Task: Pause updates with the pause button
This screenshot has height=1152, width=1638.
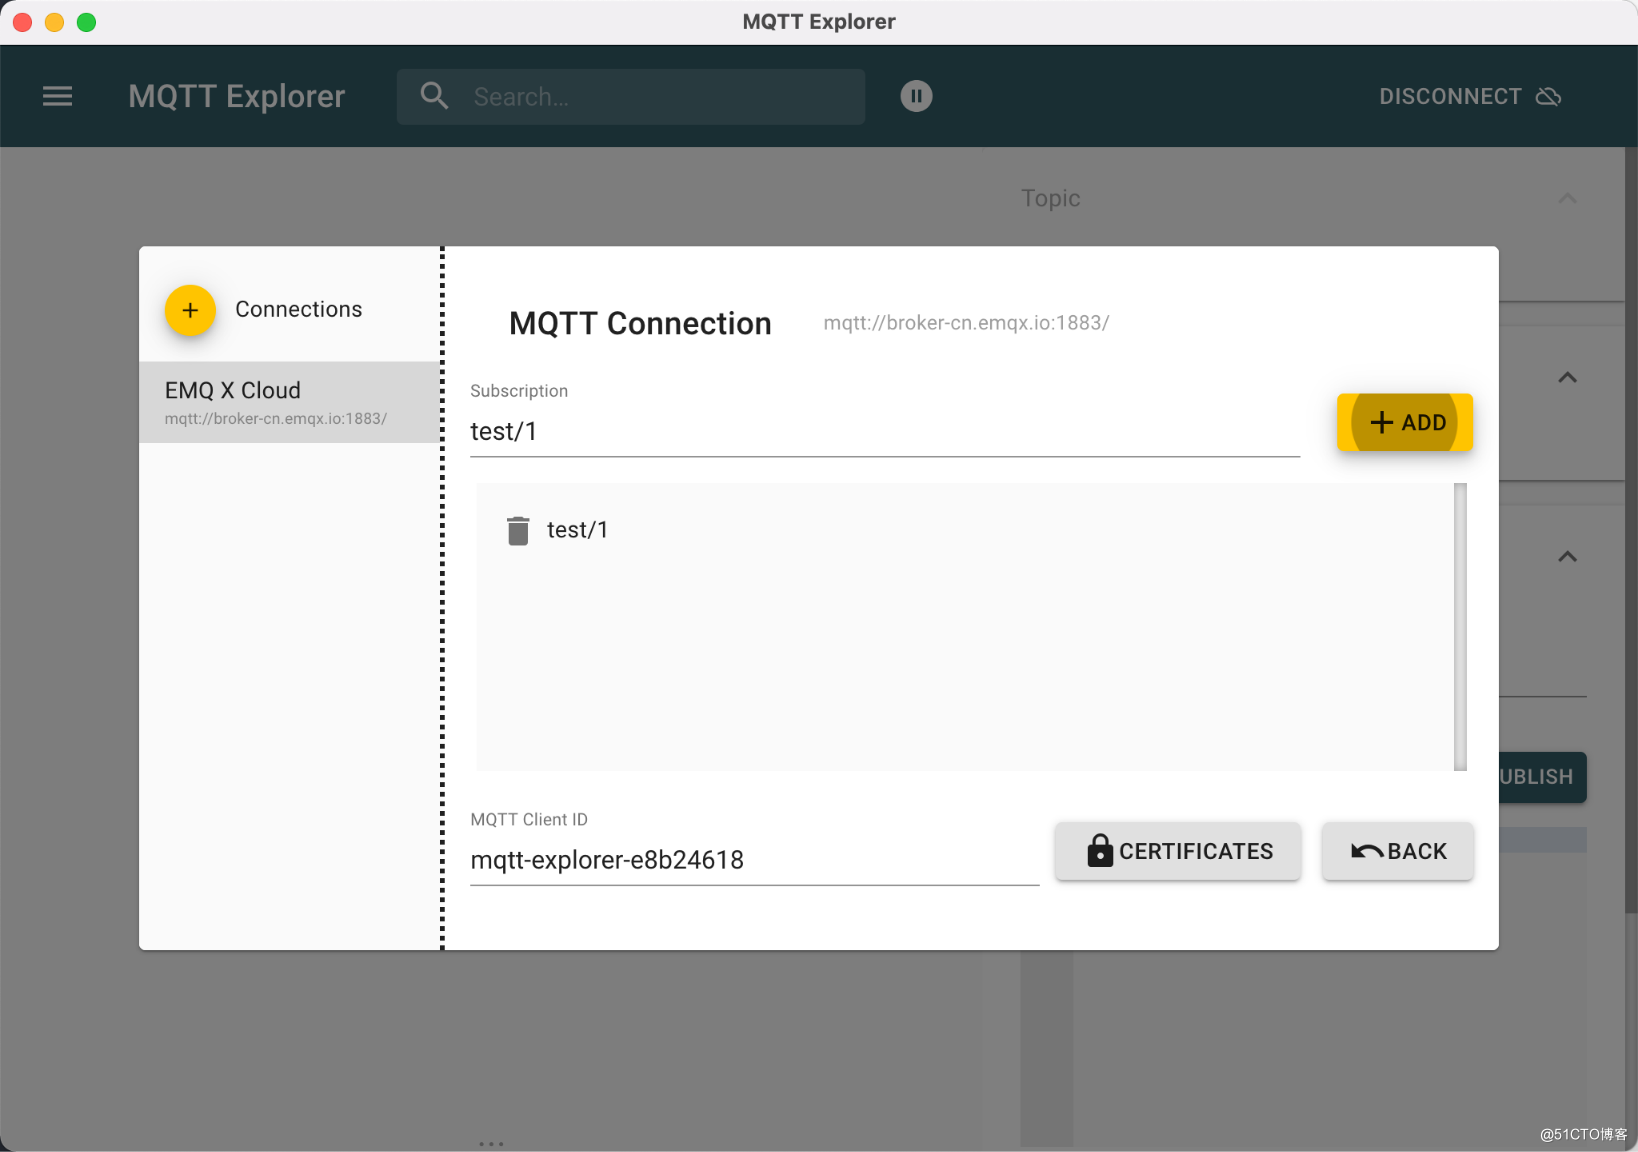Action: [916, 96]
